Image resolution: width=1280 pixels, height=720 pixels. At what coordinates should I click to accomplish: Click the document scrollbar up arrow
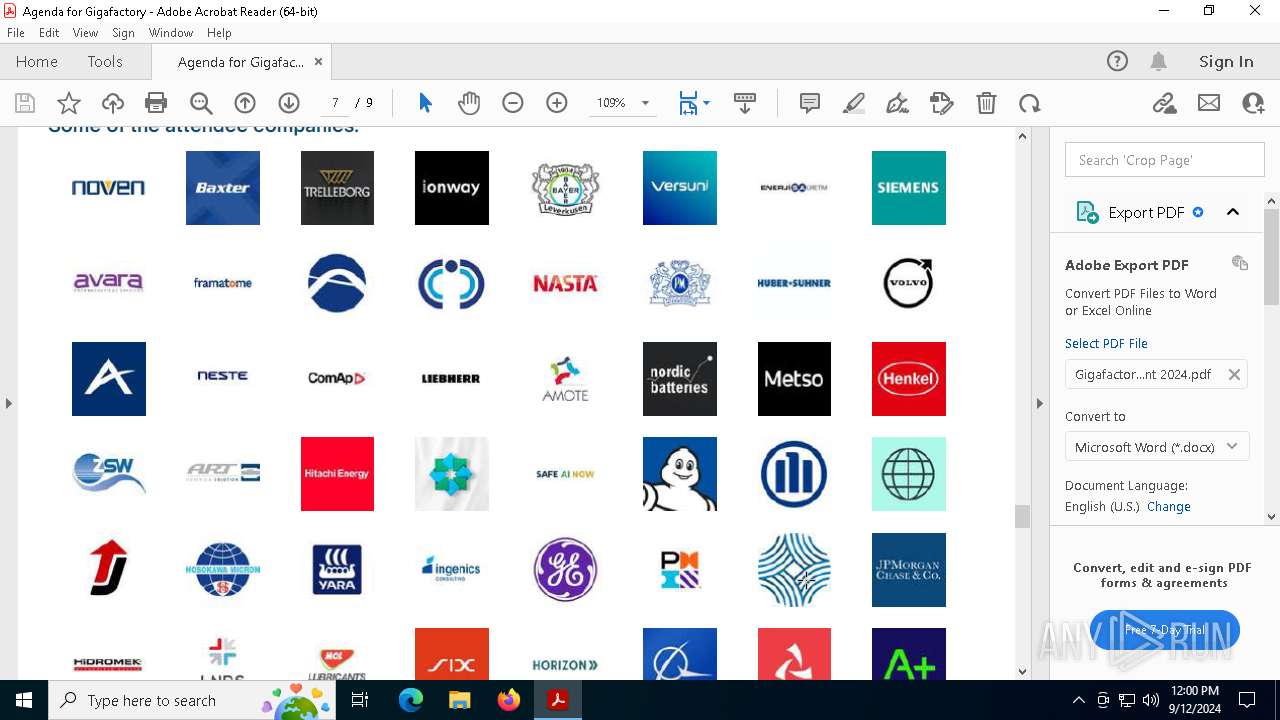(1022, 135)
